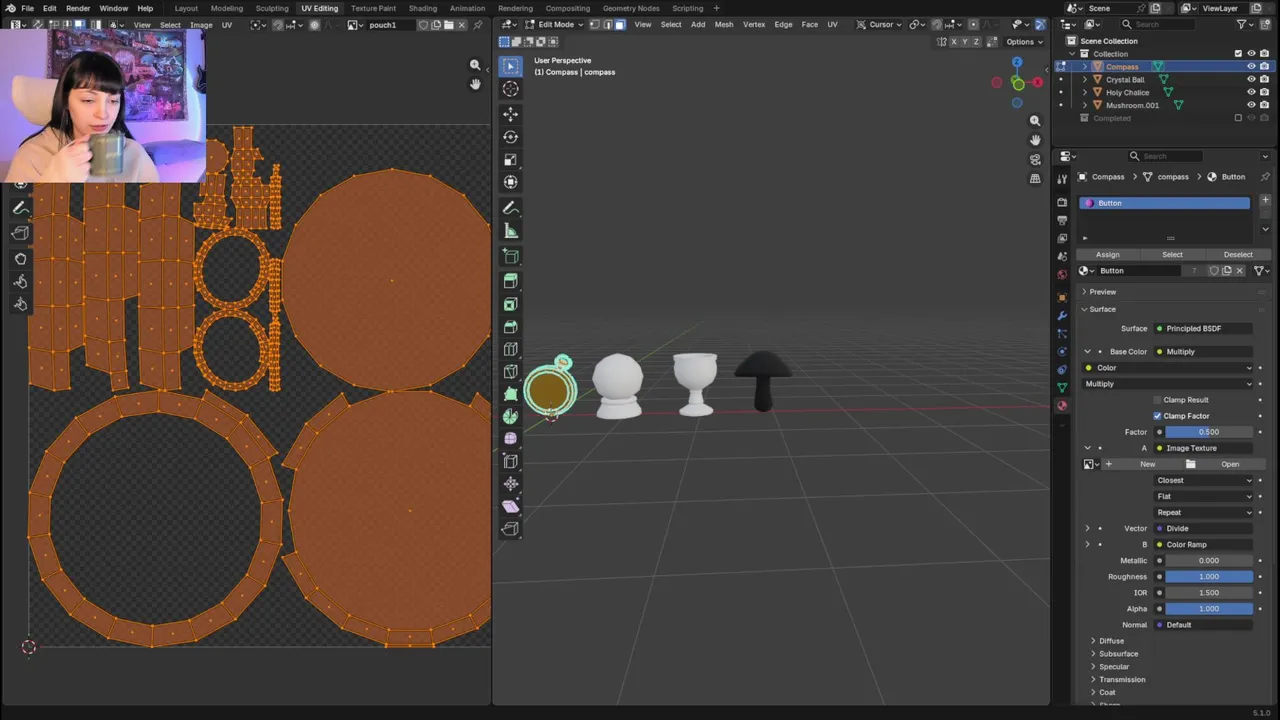
Task: Click the viewport zoom magnifier icon
Action: 1035,121
